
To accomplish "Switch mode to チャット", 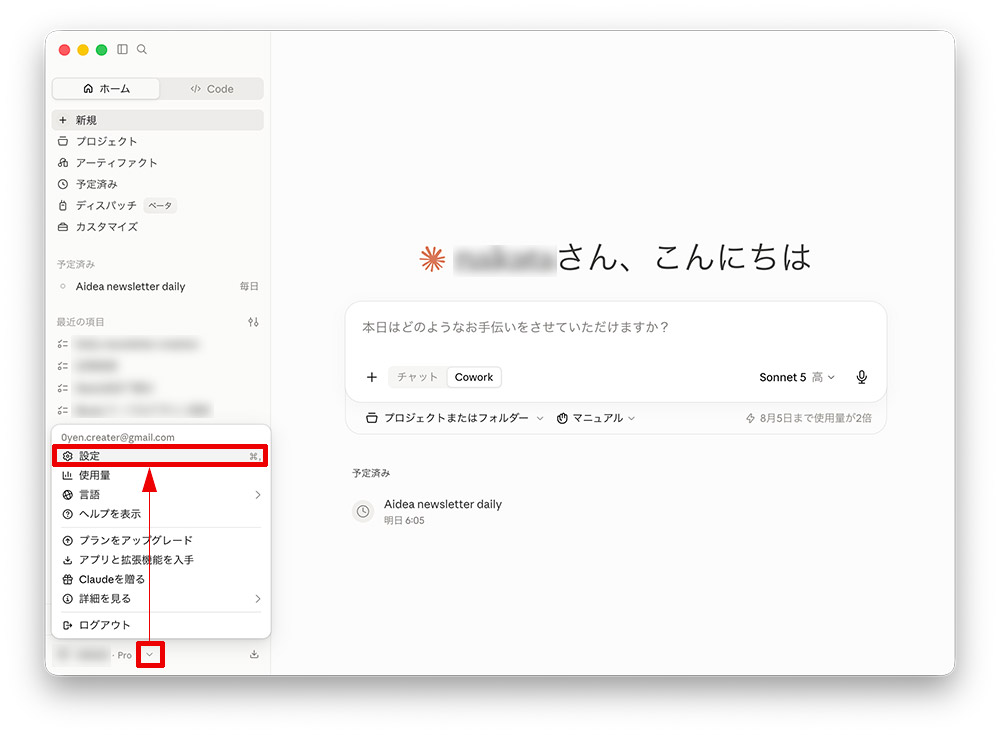I will coord(418,377).
